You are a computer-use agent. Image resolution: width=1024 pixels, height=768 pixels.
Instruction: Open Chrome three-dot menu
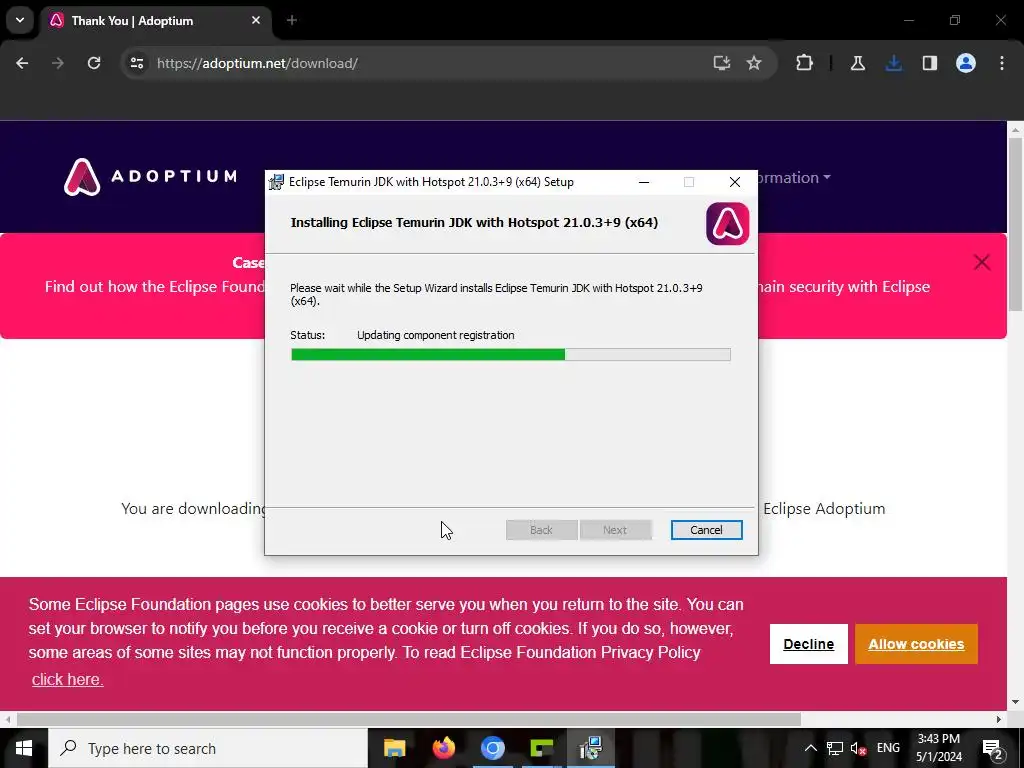(x=1002, y=63)
